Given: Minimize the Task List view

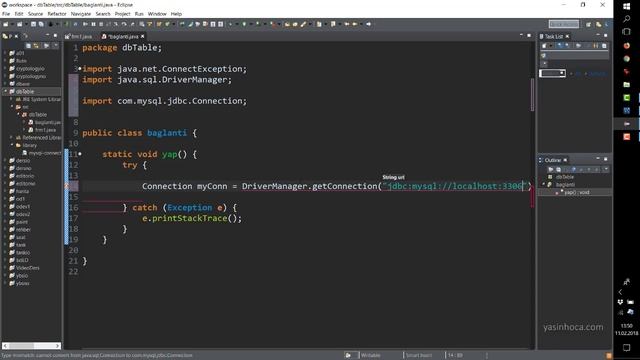Looking at the screenshot, I should point(598,36).
